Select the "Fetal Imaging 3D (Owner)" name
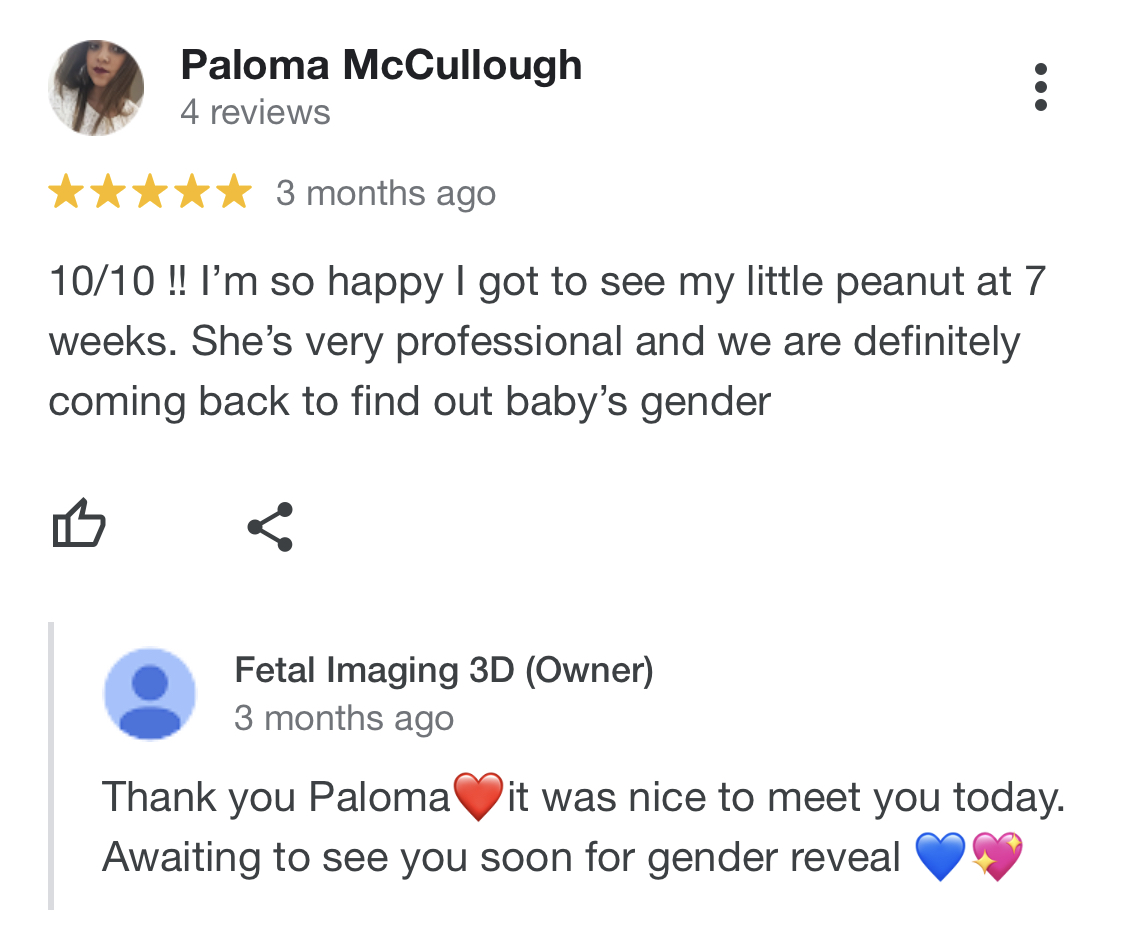The height and width of the screenshot is (938, 1125). pos(443,670)
